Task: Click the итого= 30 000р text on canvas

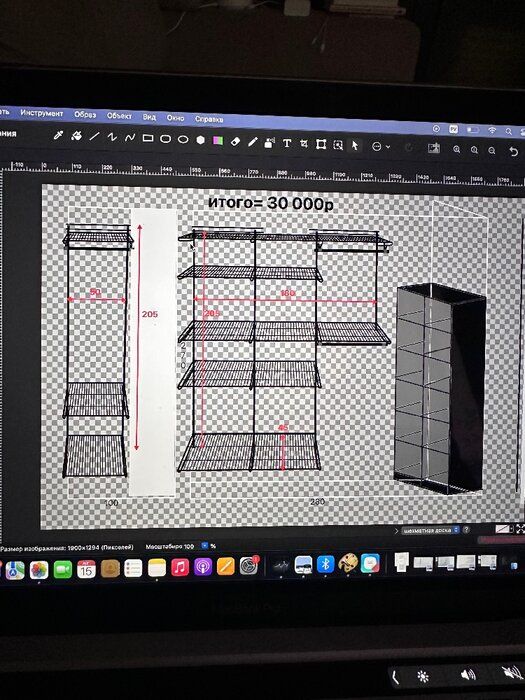Action: point(271,203)
